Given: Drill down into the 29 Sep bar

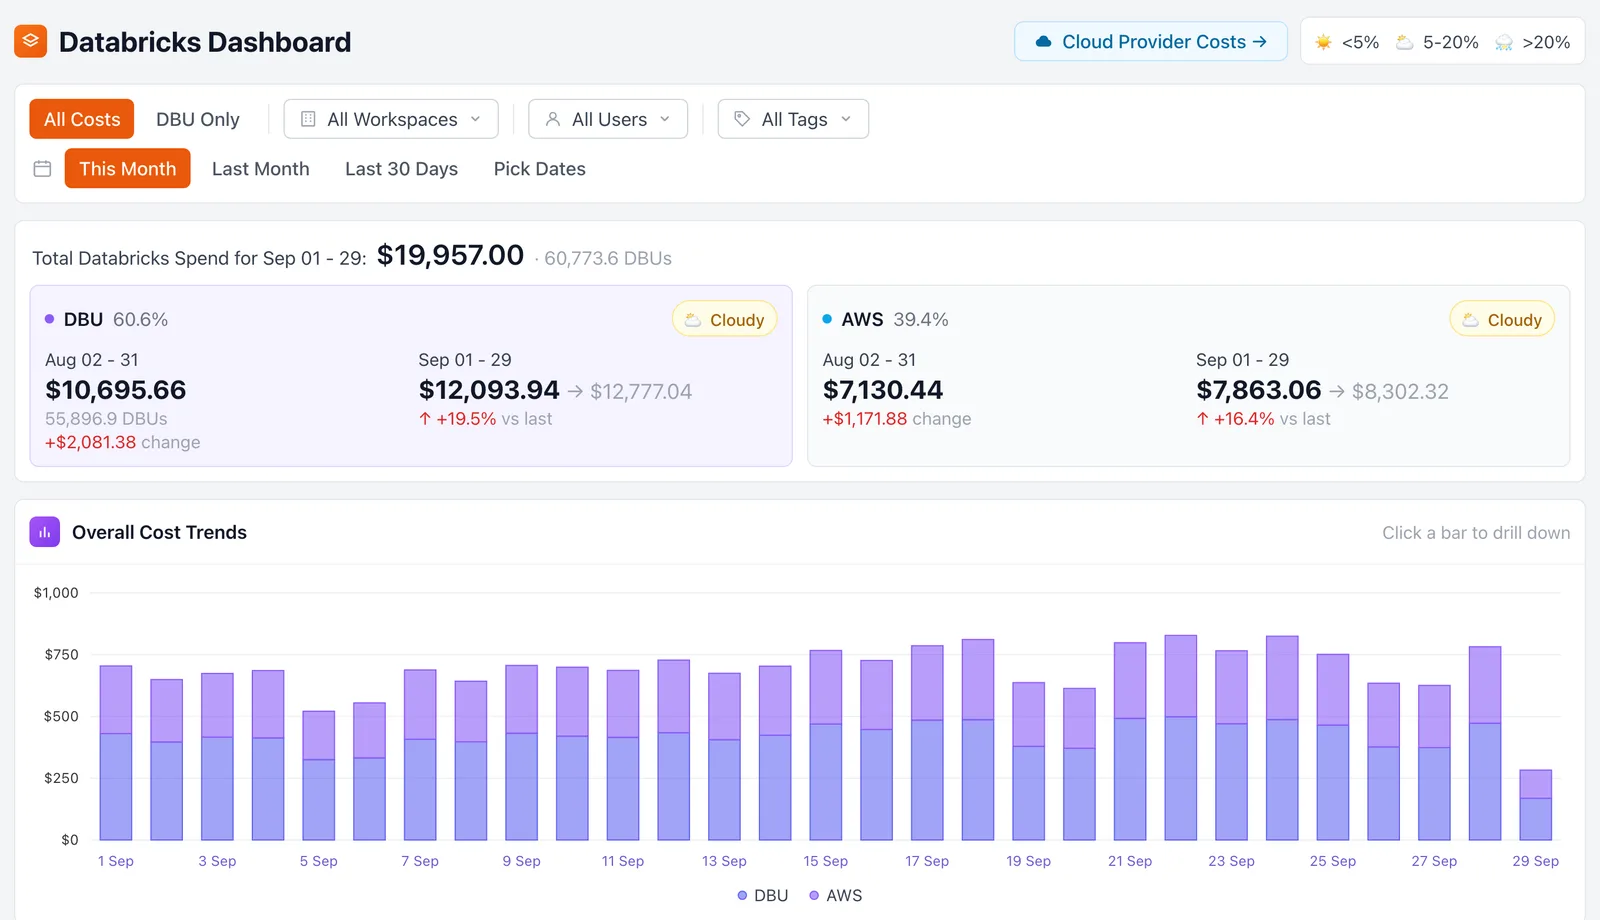Looking at the screenshot, I should [1535, 805].
